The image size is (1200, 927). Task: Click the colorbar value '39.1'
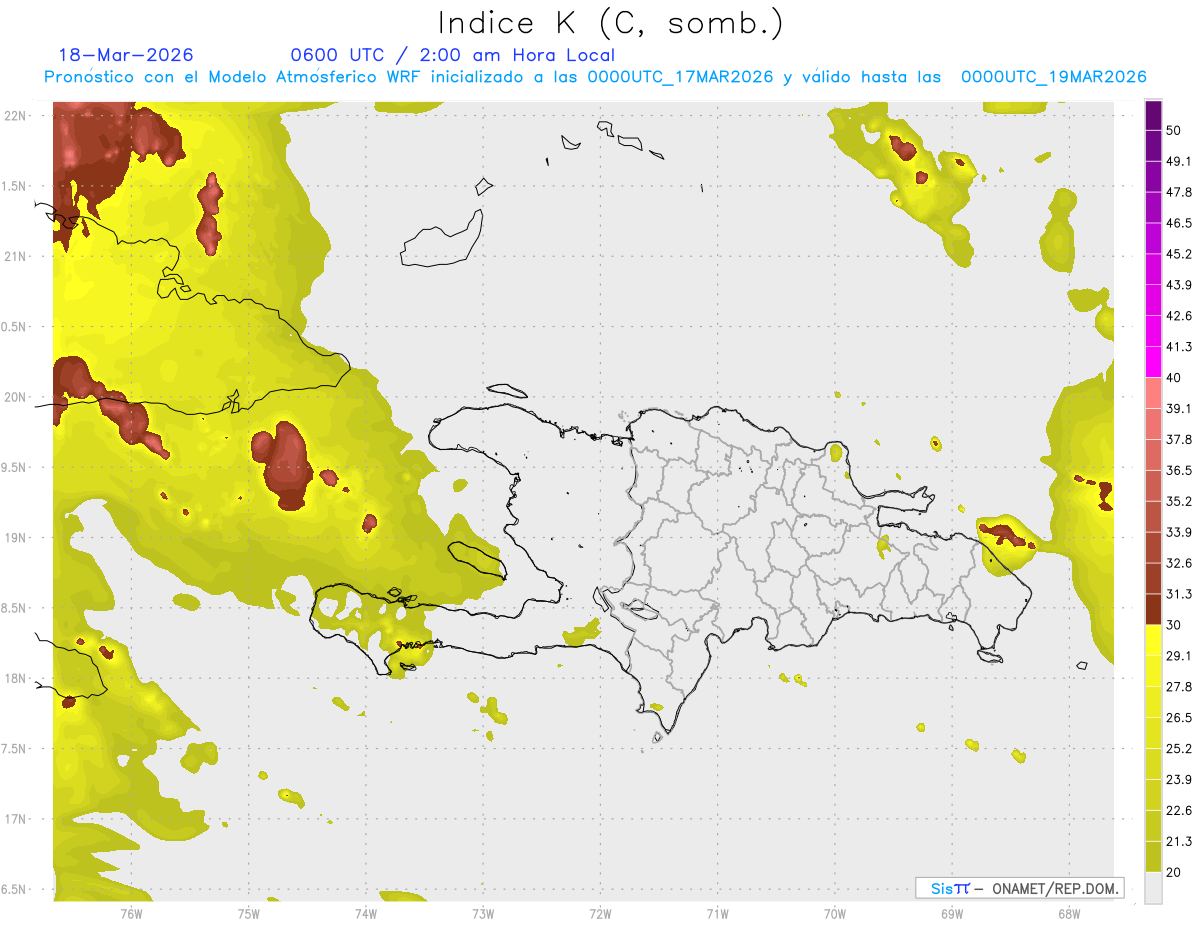coord(1179,409)
